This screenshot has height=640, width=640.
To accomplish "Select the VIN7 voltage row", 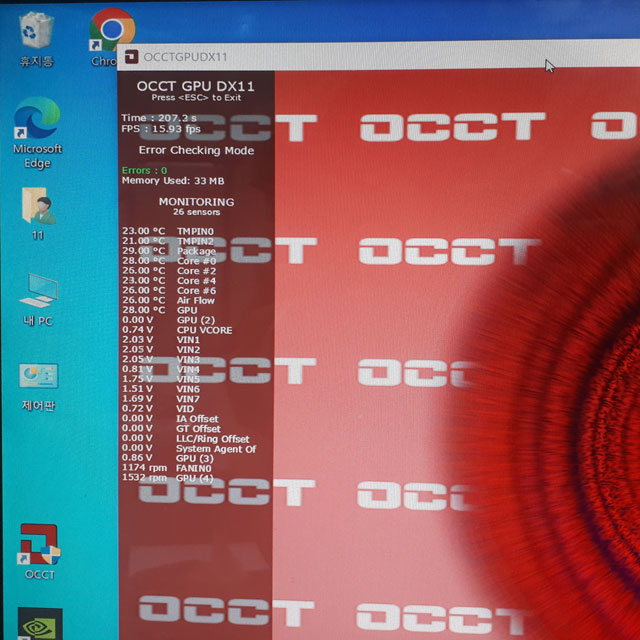I will click(161, 398).
